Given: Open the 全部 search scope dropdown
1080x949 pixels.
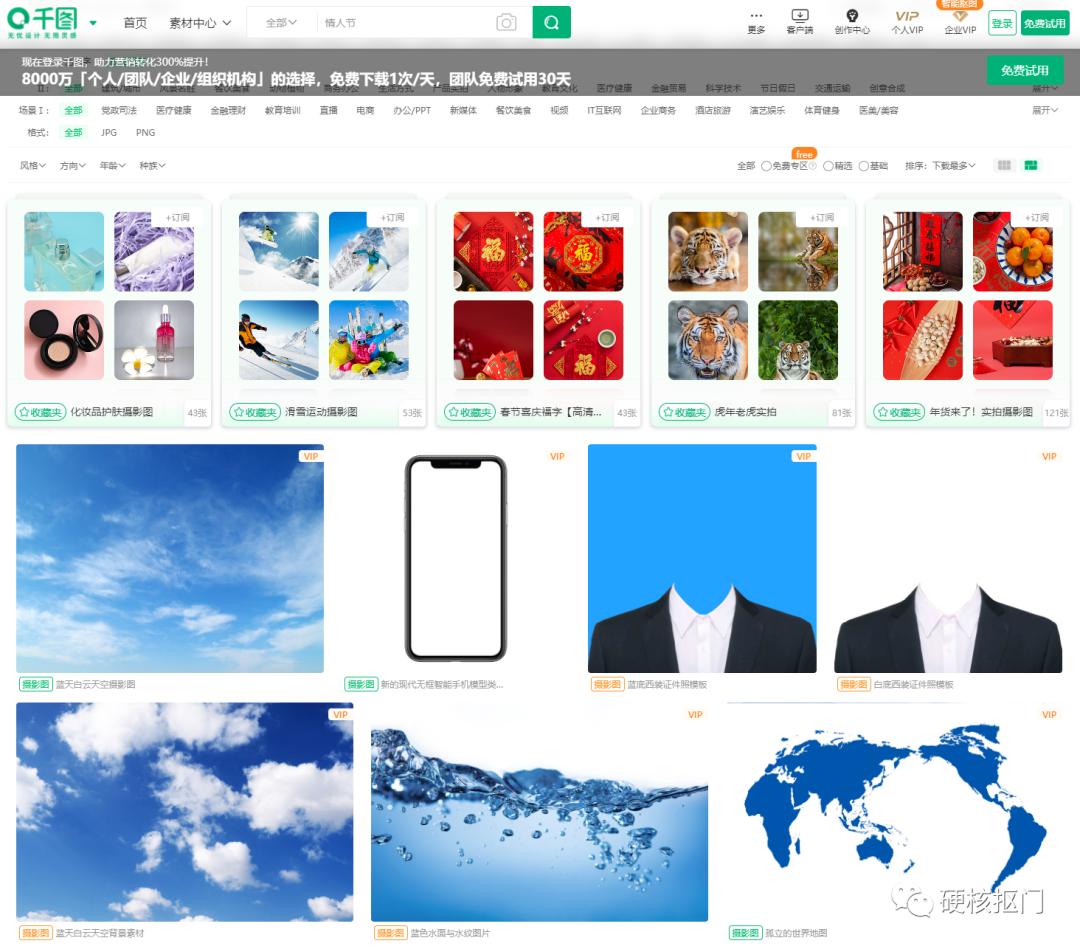Looking at the screenshot, I should [281, 23].
